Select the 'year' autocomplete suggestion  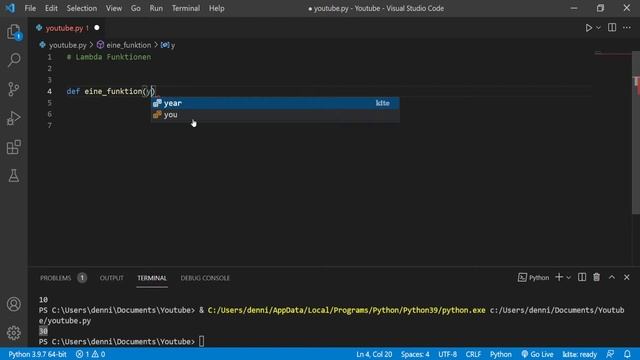(x=275, y=103)
